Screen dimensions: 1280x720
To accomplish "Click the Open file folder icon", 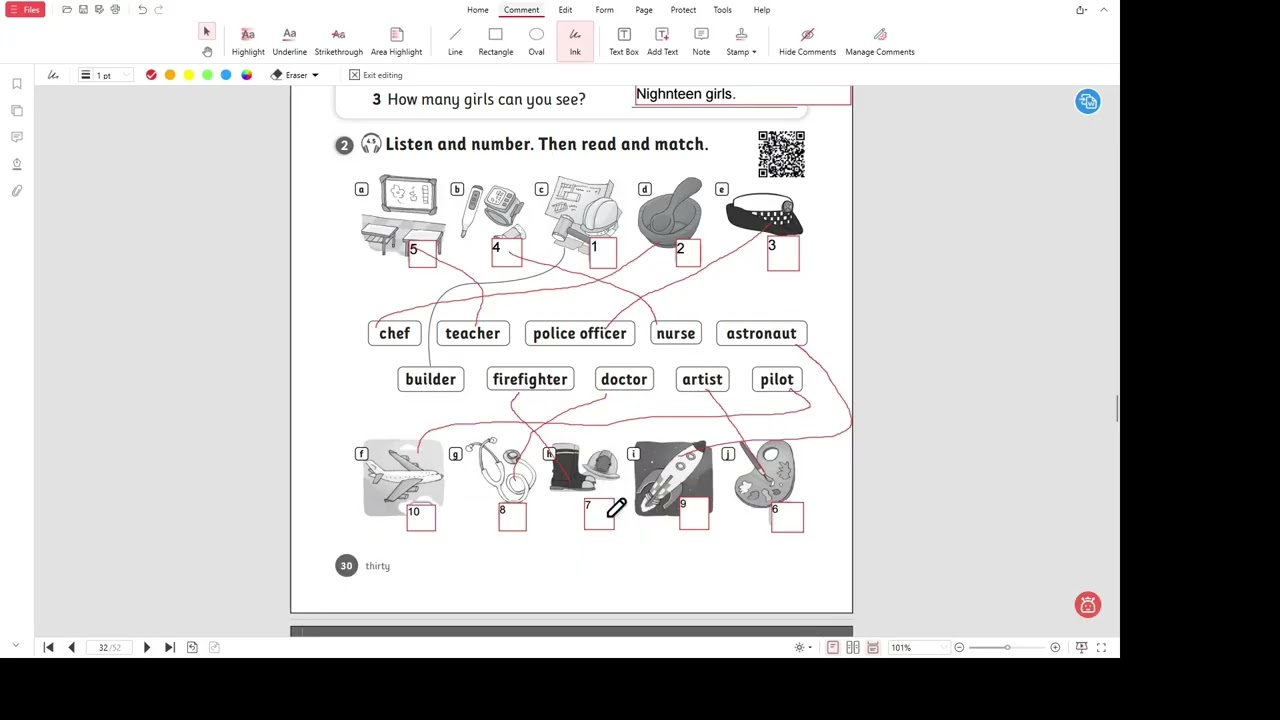I will pos(67,10).
